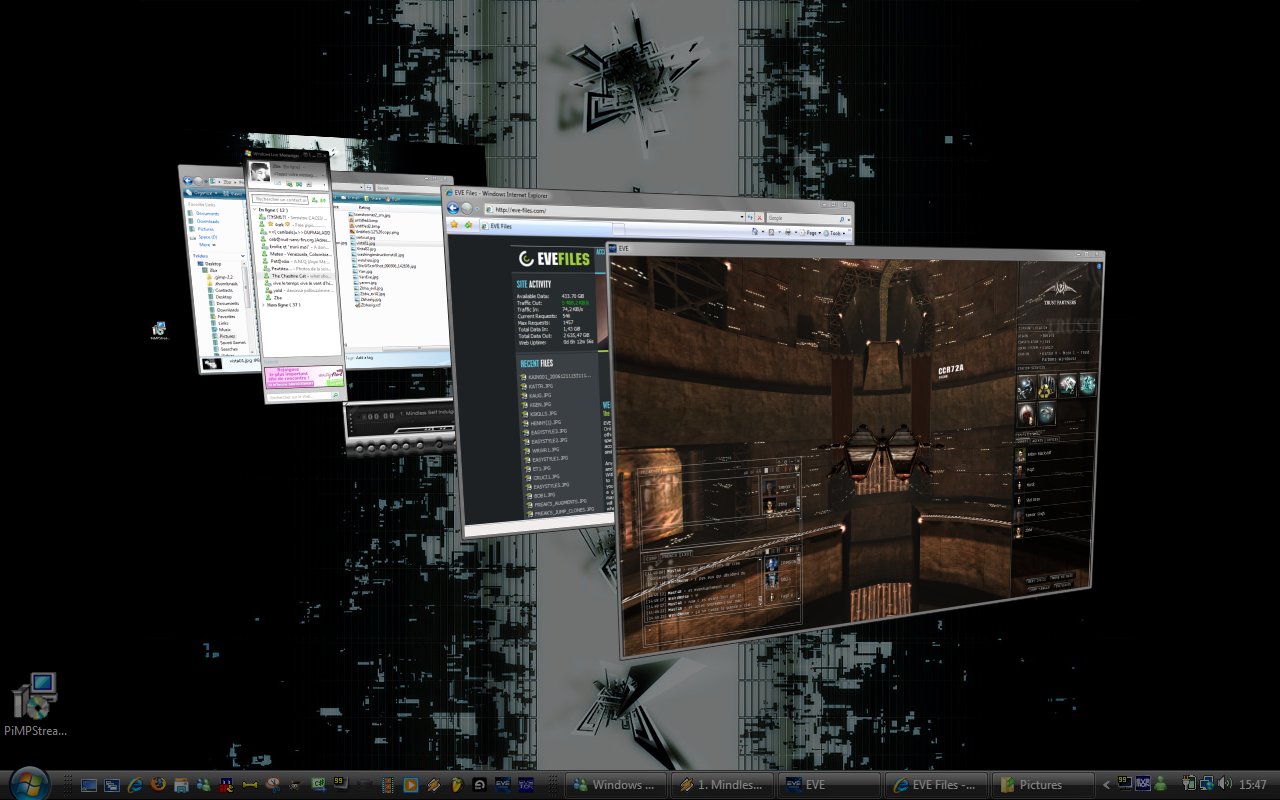
Task: Select Saved Games folder in Explorer tree
Action: click(x=228, y=342)
